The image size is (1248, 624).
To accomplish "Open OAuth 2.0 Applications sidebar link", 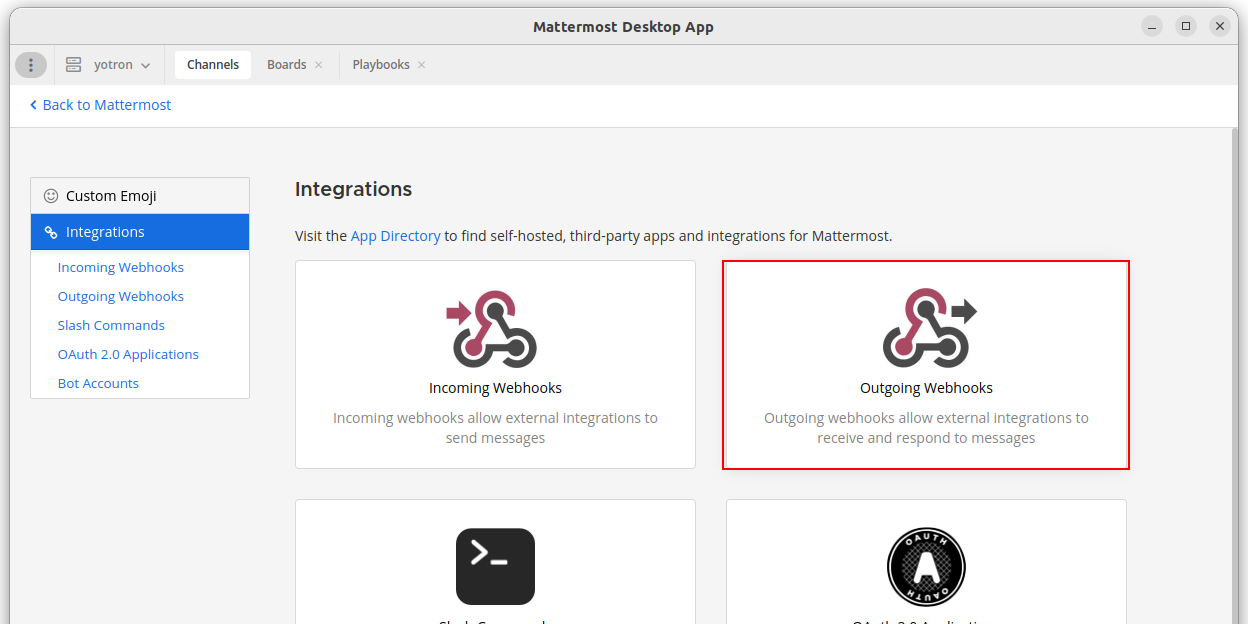I will (128, 354).
